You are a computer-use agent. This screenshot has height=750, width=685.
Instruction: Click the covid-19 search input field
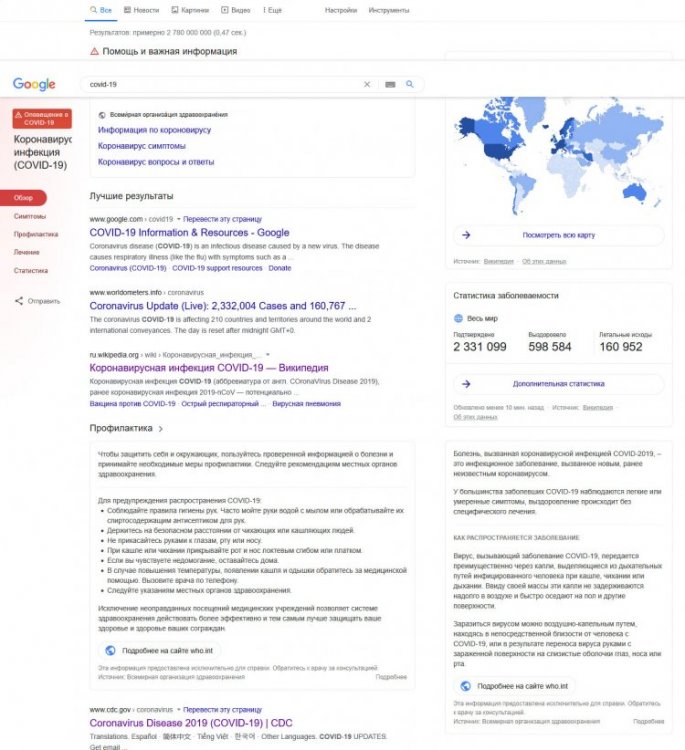(x=225, y=84)
